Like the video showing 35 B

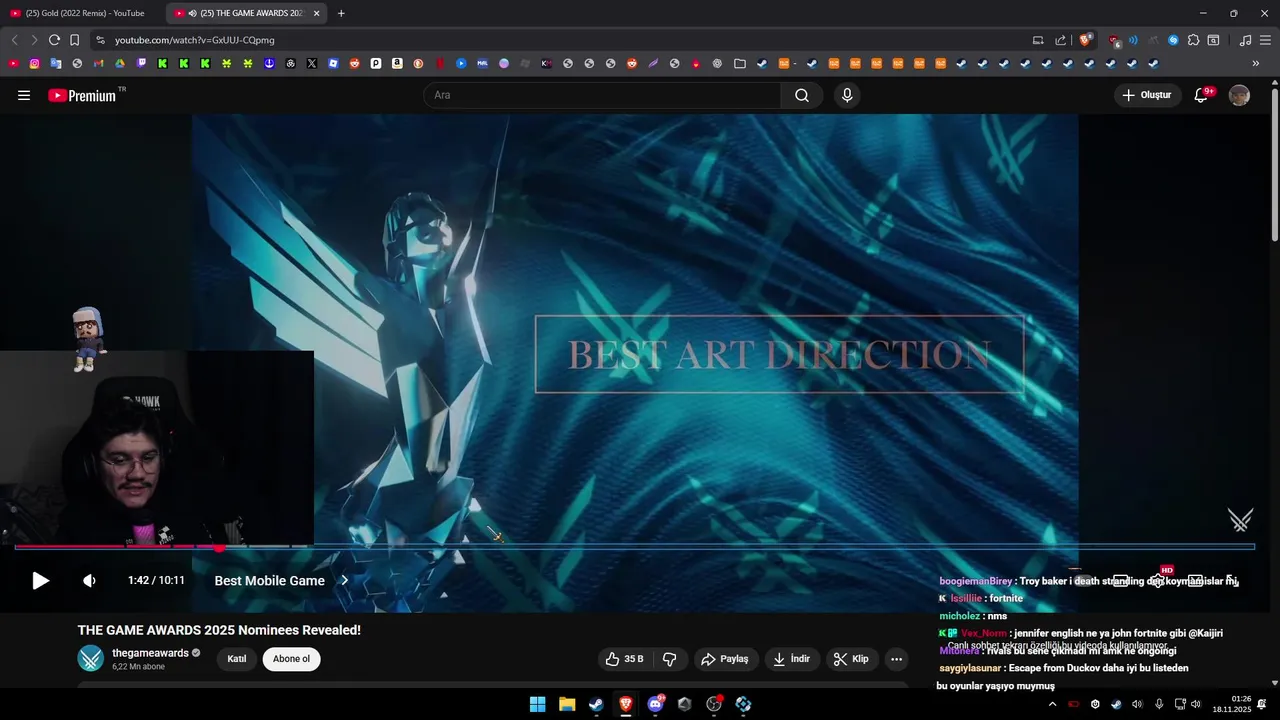click(x=625, y=659)
